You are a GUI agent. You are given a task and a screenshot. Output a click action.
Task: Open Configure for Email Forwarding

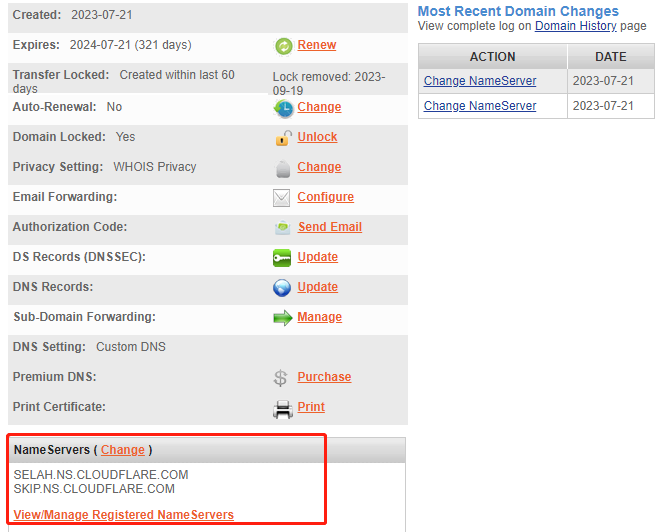325,197
